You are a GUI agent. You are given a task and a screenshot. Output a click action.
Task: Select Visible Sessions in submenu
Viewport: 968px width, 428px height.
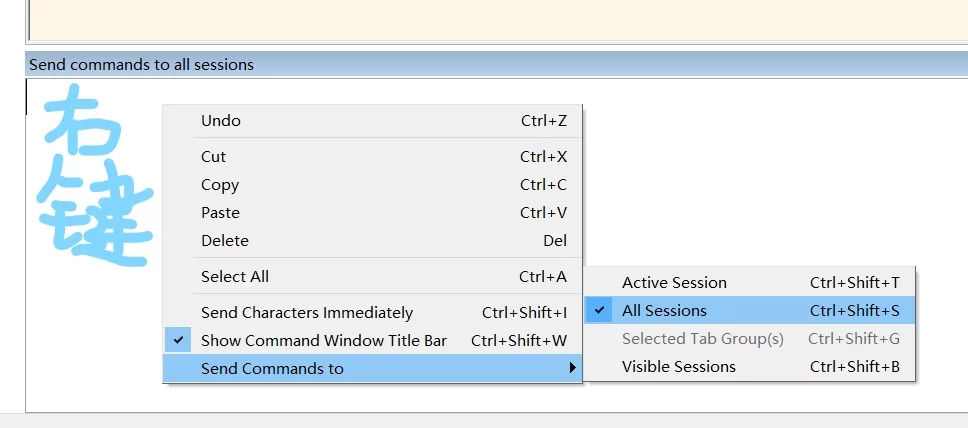[678, 367]
